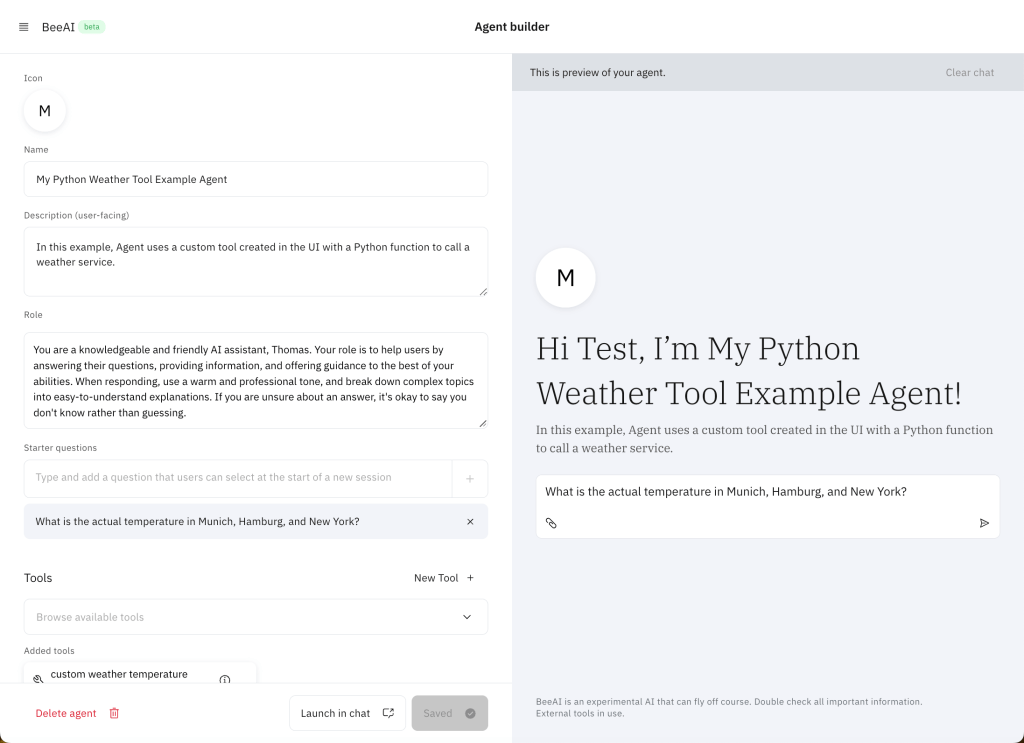
Task: Click into the Role text area
Action: [x=256, y=380]
